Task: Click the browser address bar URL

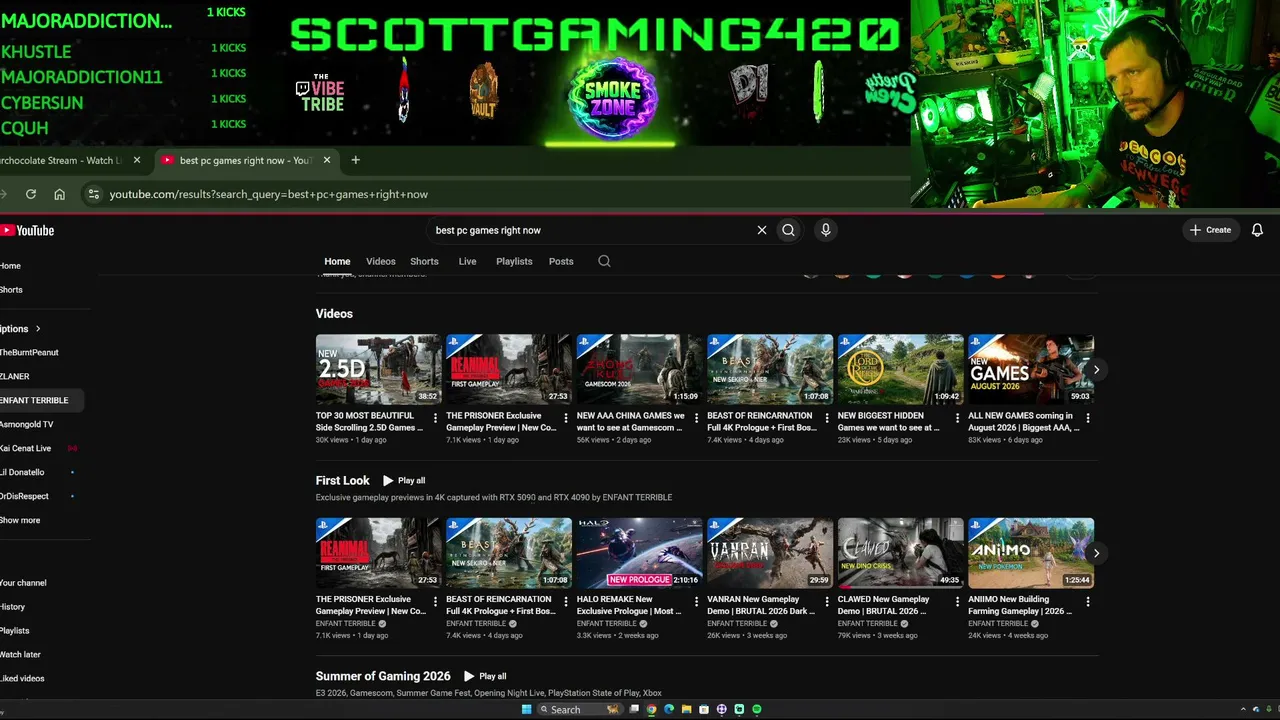Action: [x=268, y=194]
